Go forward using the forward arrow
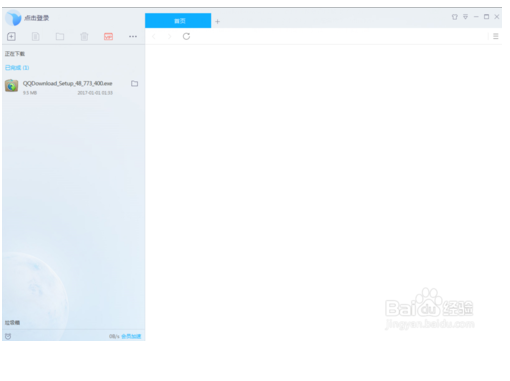This screenshot has height=381, width=510. click(x=170, y=36)
